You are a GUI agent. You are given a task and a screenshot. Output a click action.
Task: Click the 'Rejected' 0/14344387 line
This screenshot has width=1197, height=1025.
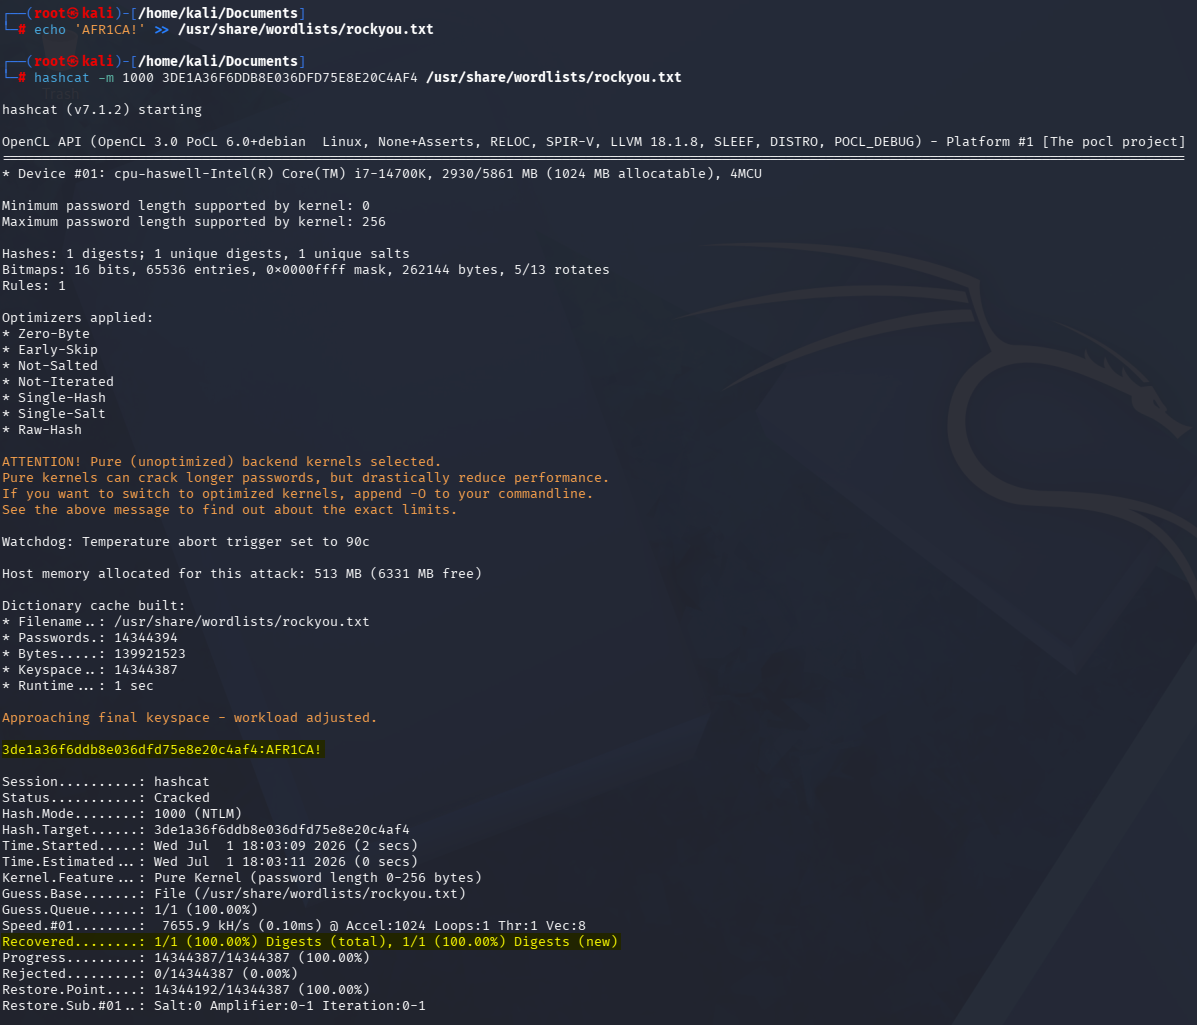[x=150, y=975]
